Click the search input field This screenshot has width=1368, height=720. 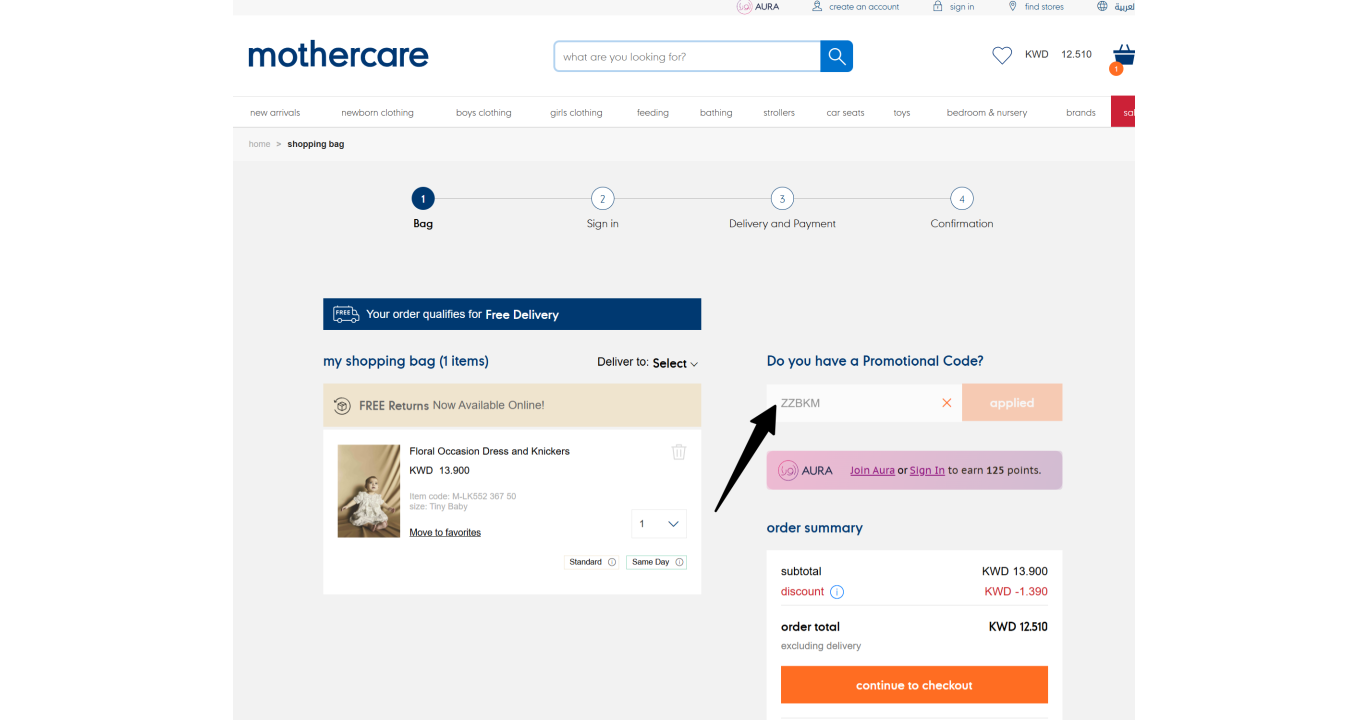click(687, 57)
